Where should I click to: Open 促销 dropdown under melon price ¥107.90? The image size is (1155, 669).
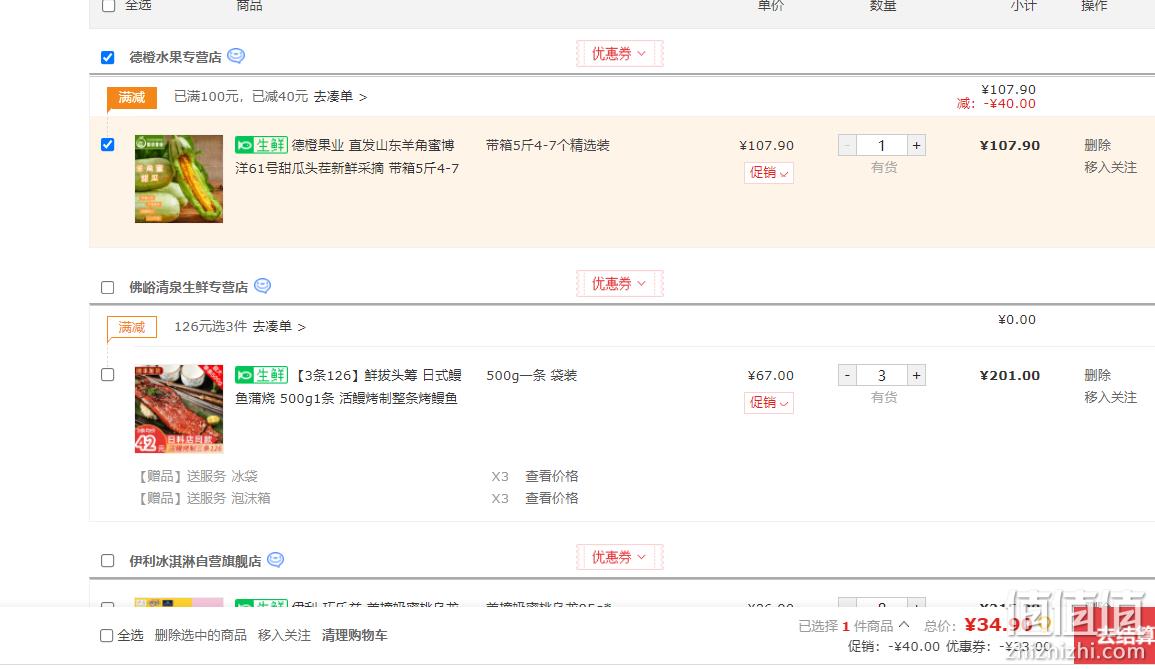(768, 172)
